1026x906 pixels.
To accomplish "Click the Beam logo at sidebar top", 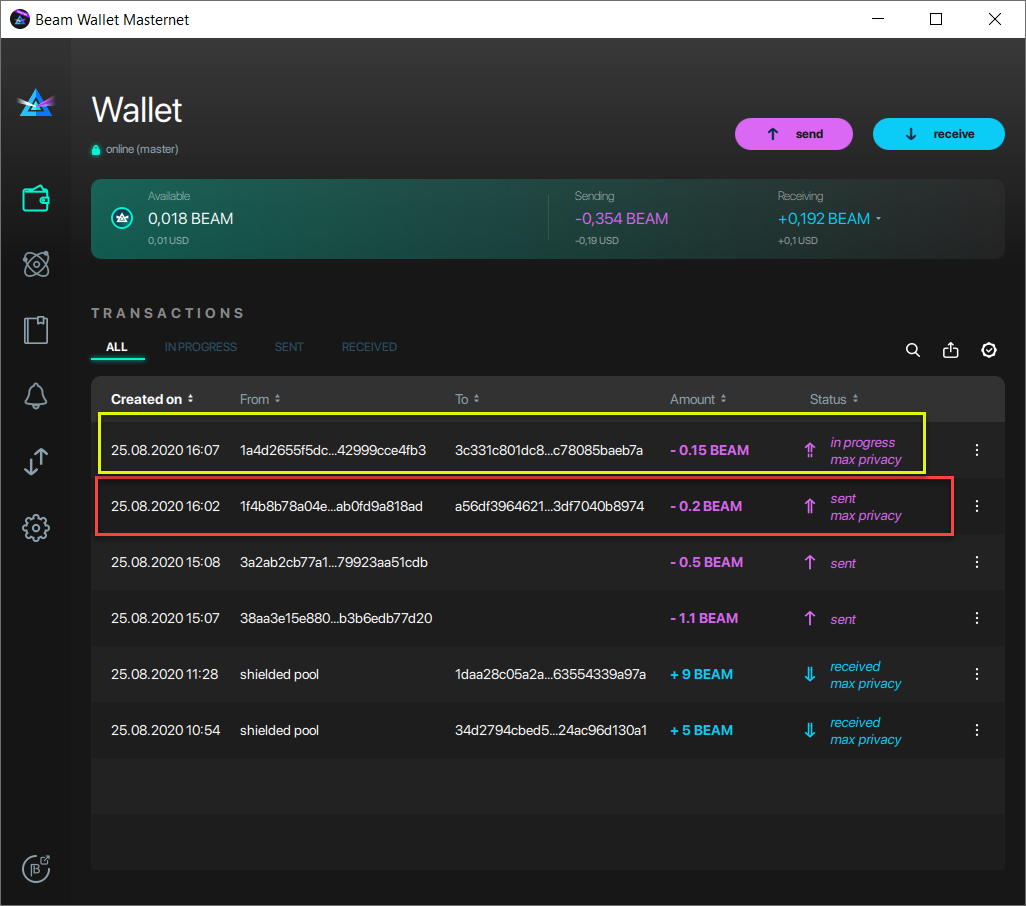I will pos(36,102).
